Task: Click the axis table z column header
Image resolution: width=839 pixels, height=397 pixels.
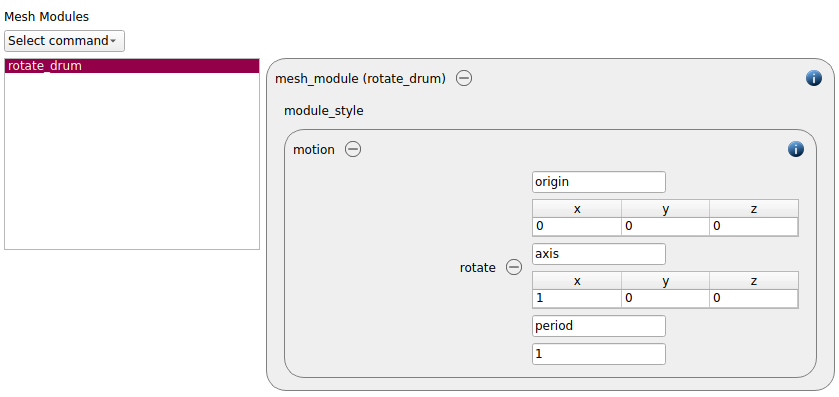Action: (754, 280)
